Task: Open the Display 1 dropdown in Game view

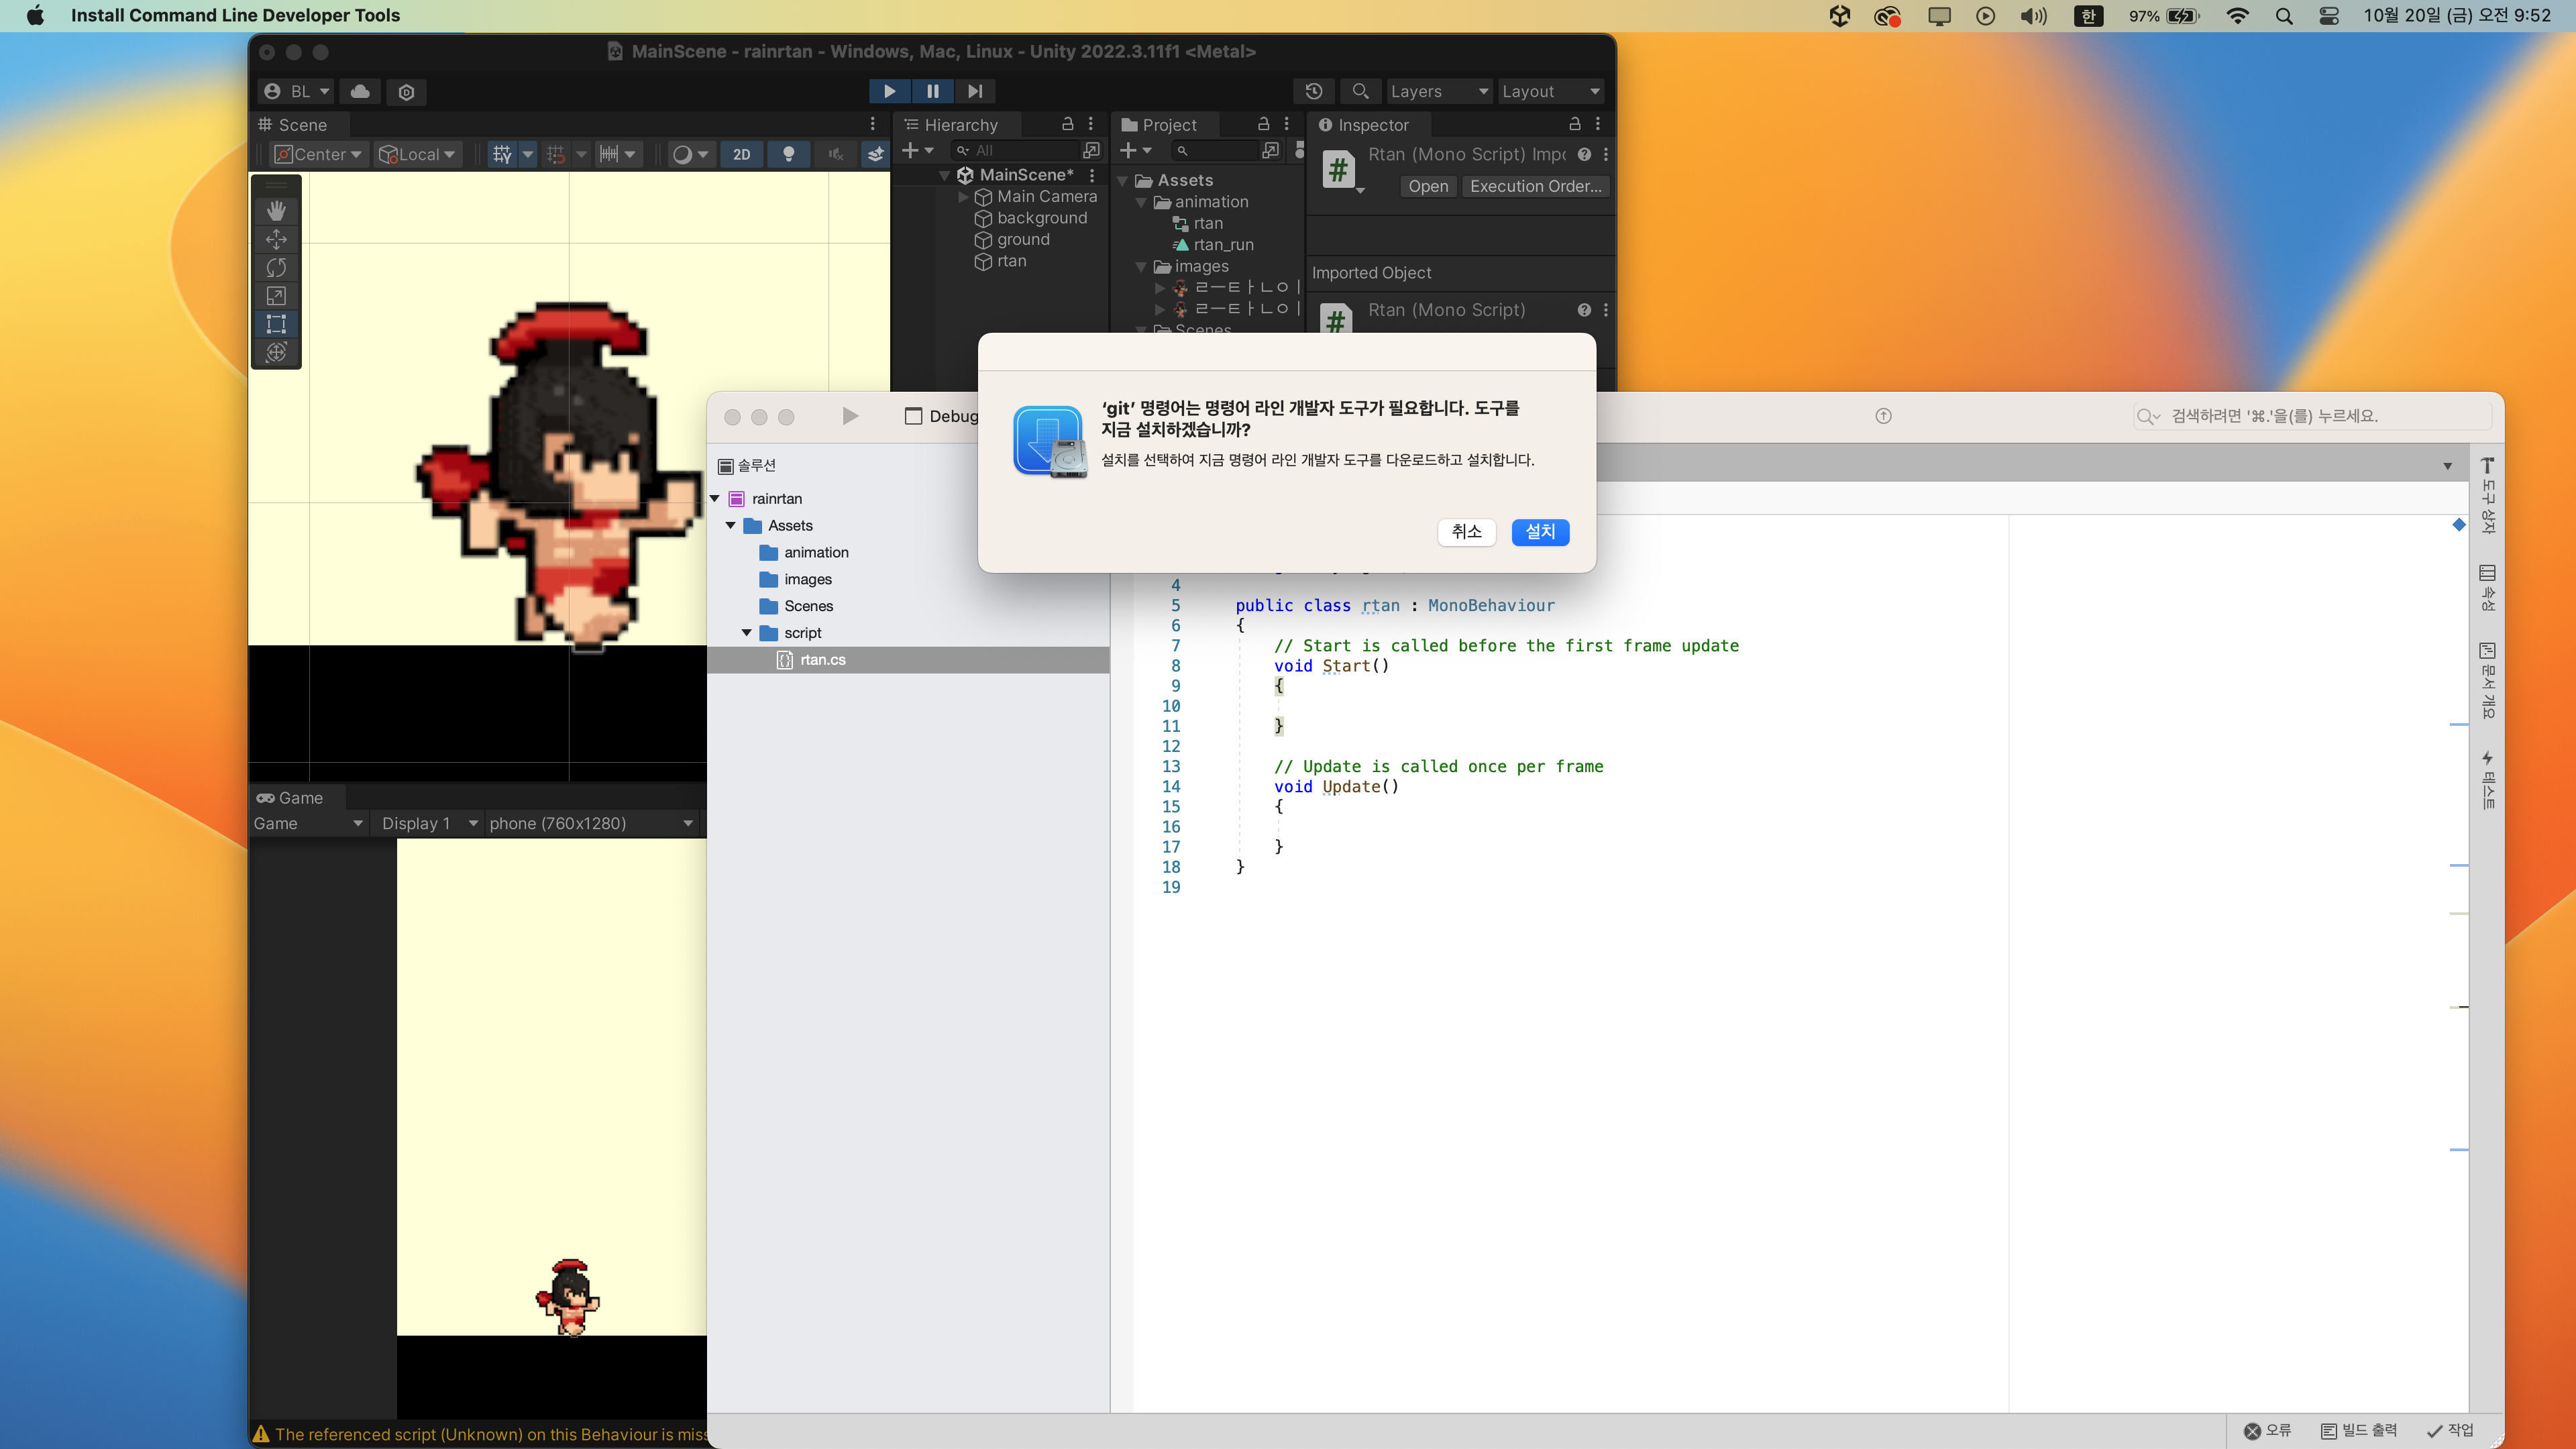Action: [429, 824]
